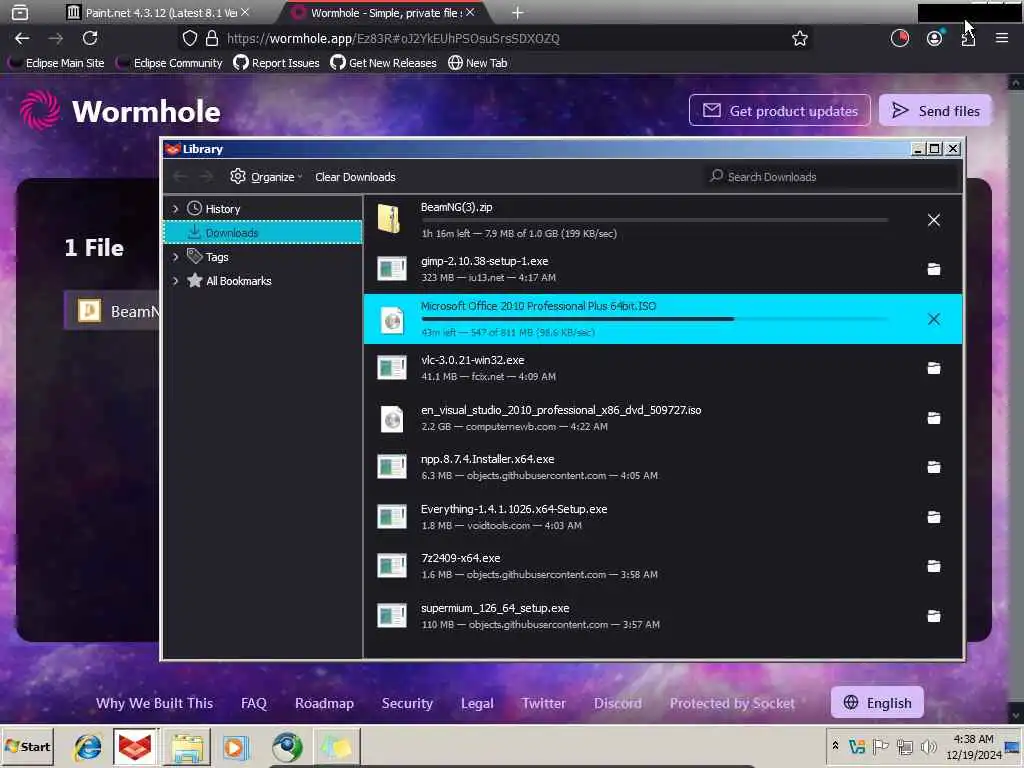Click the Microsoft Office download progress bar
This screenshot has height=768, width=1024.
pyautogui.click(x=654, y=319)
